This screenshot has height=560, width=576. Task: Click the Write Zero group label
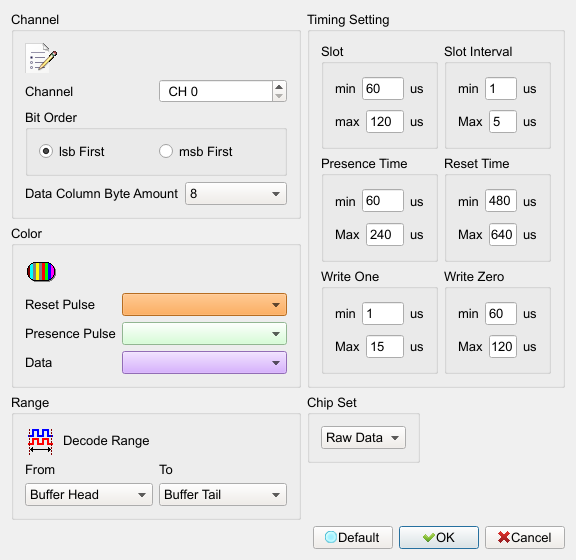click(474, 276)
